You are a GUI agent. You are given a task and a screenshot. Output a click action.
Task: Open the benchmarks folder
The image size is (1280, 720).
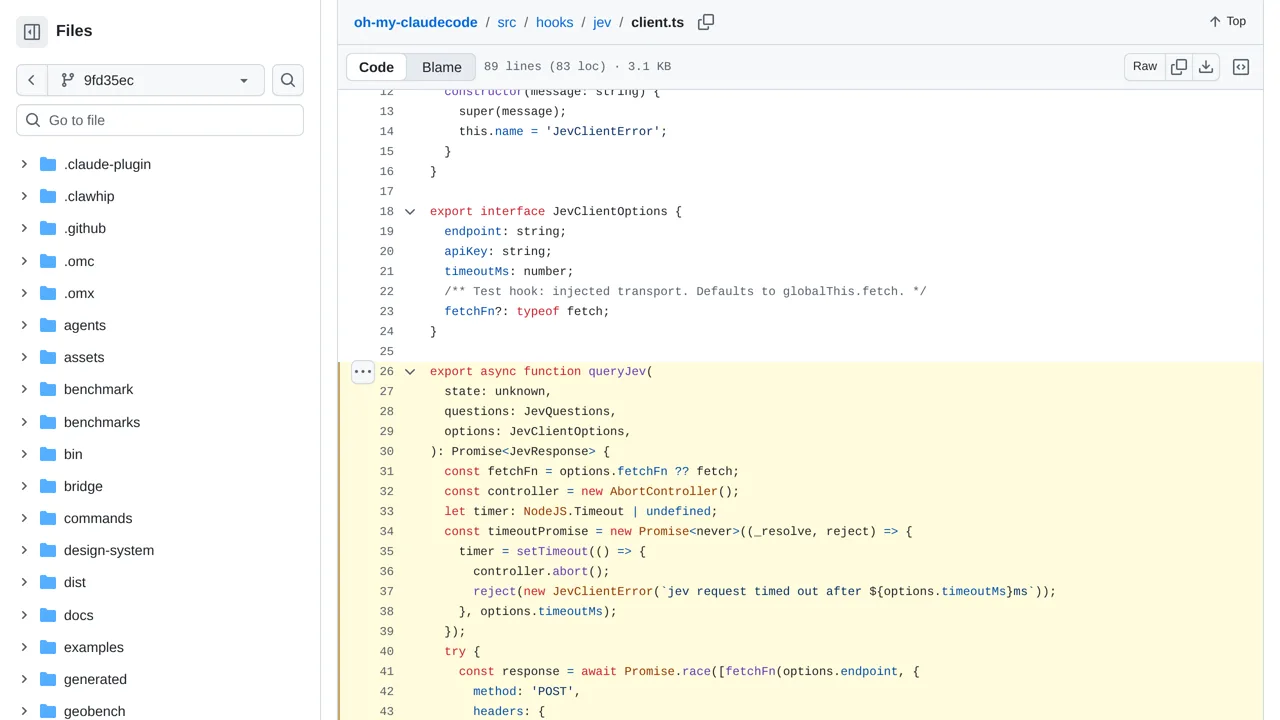click(x=102, y=422)
